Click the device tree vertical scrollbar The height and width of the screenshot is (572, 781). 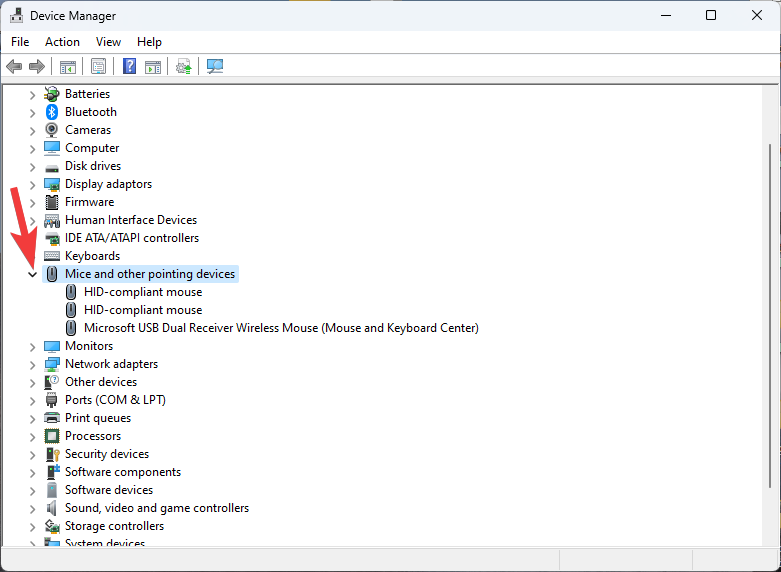click(x=770, y=315)
